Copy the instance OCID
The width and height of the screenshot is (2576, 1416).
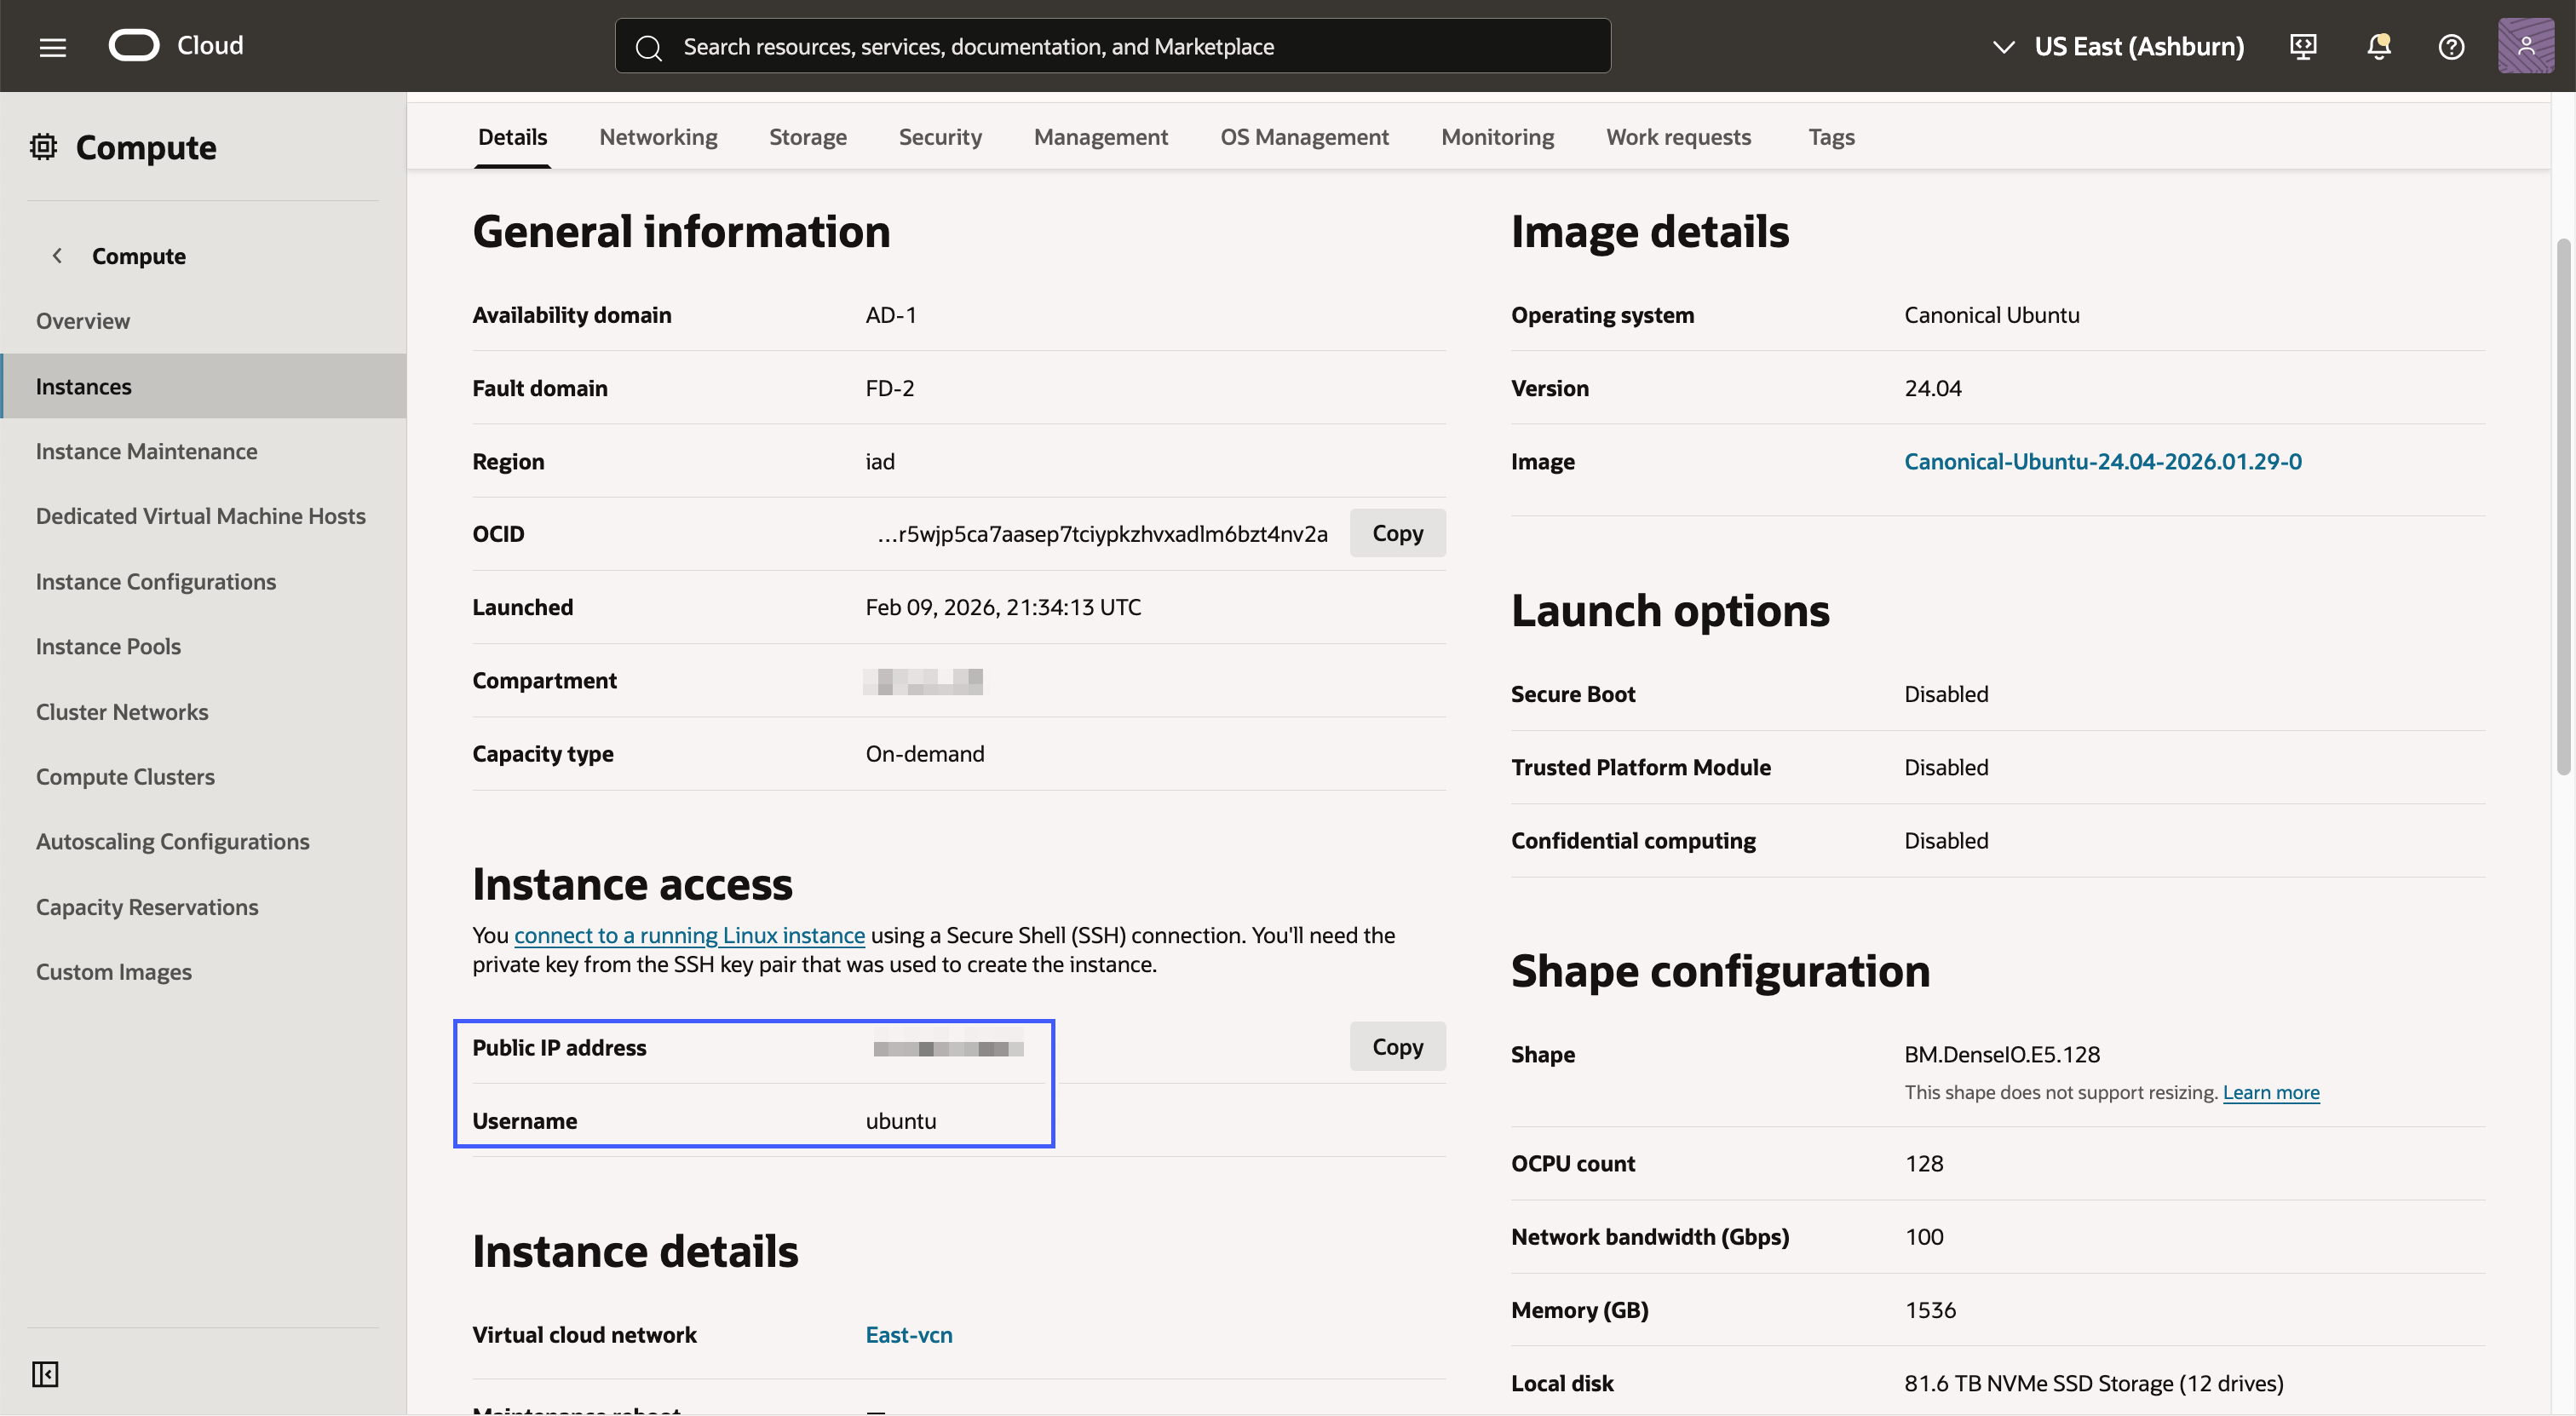point(1397,533)
